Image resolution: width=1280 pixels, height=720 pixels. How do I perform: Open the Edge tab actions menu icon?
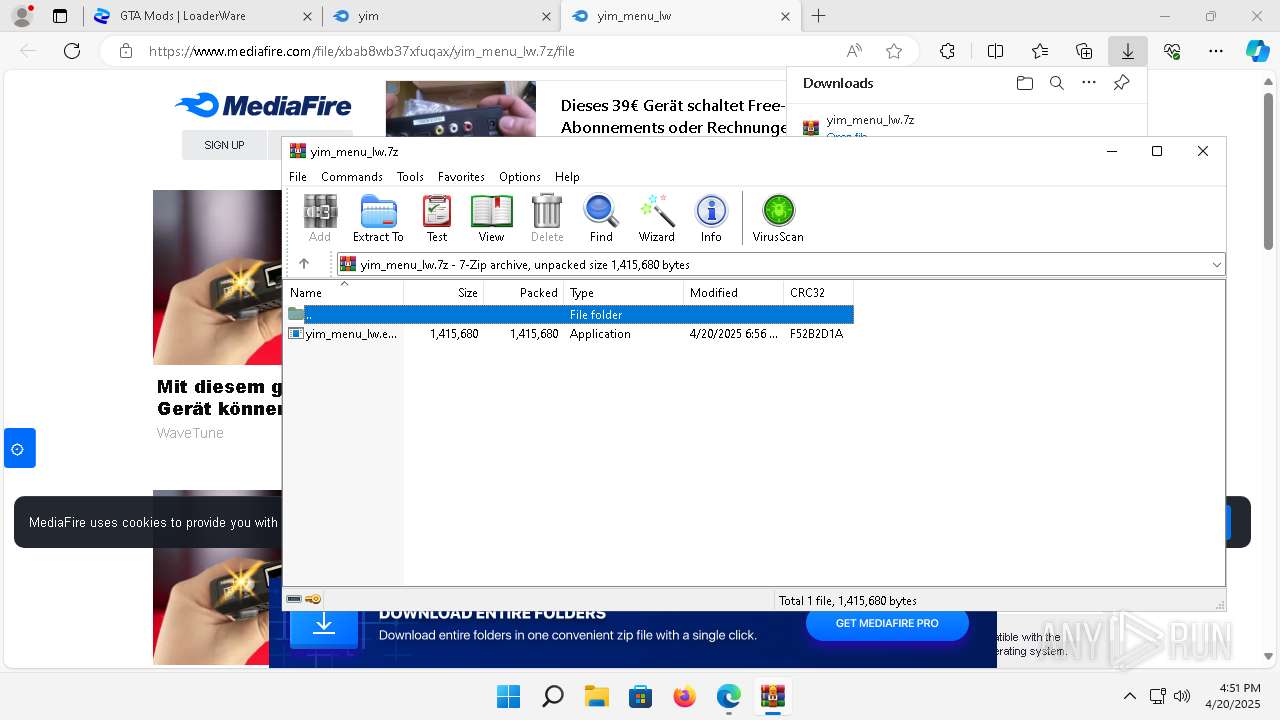tap(60, 16)
